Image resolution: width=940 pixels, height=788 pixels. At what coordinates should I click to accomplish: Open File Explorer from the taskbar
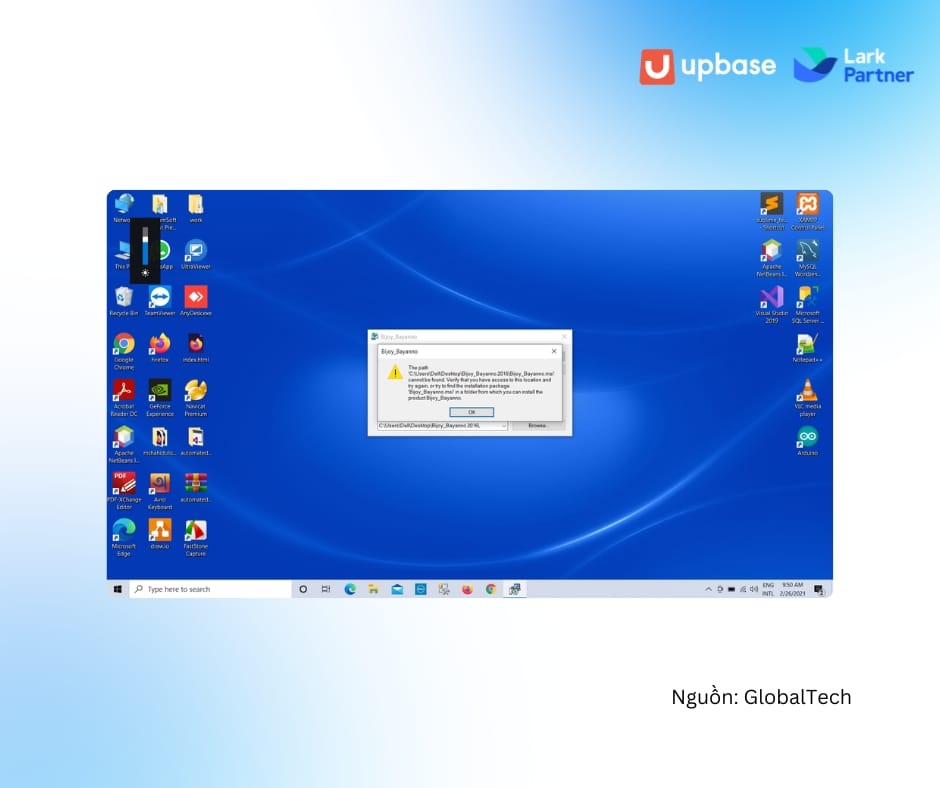tap(373, 589)
